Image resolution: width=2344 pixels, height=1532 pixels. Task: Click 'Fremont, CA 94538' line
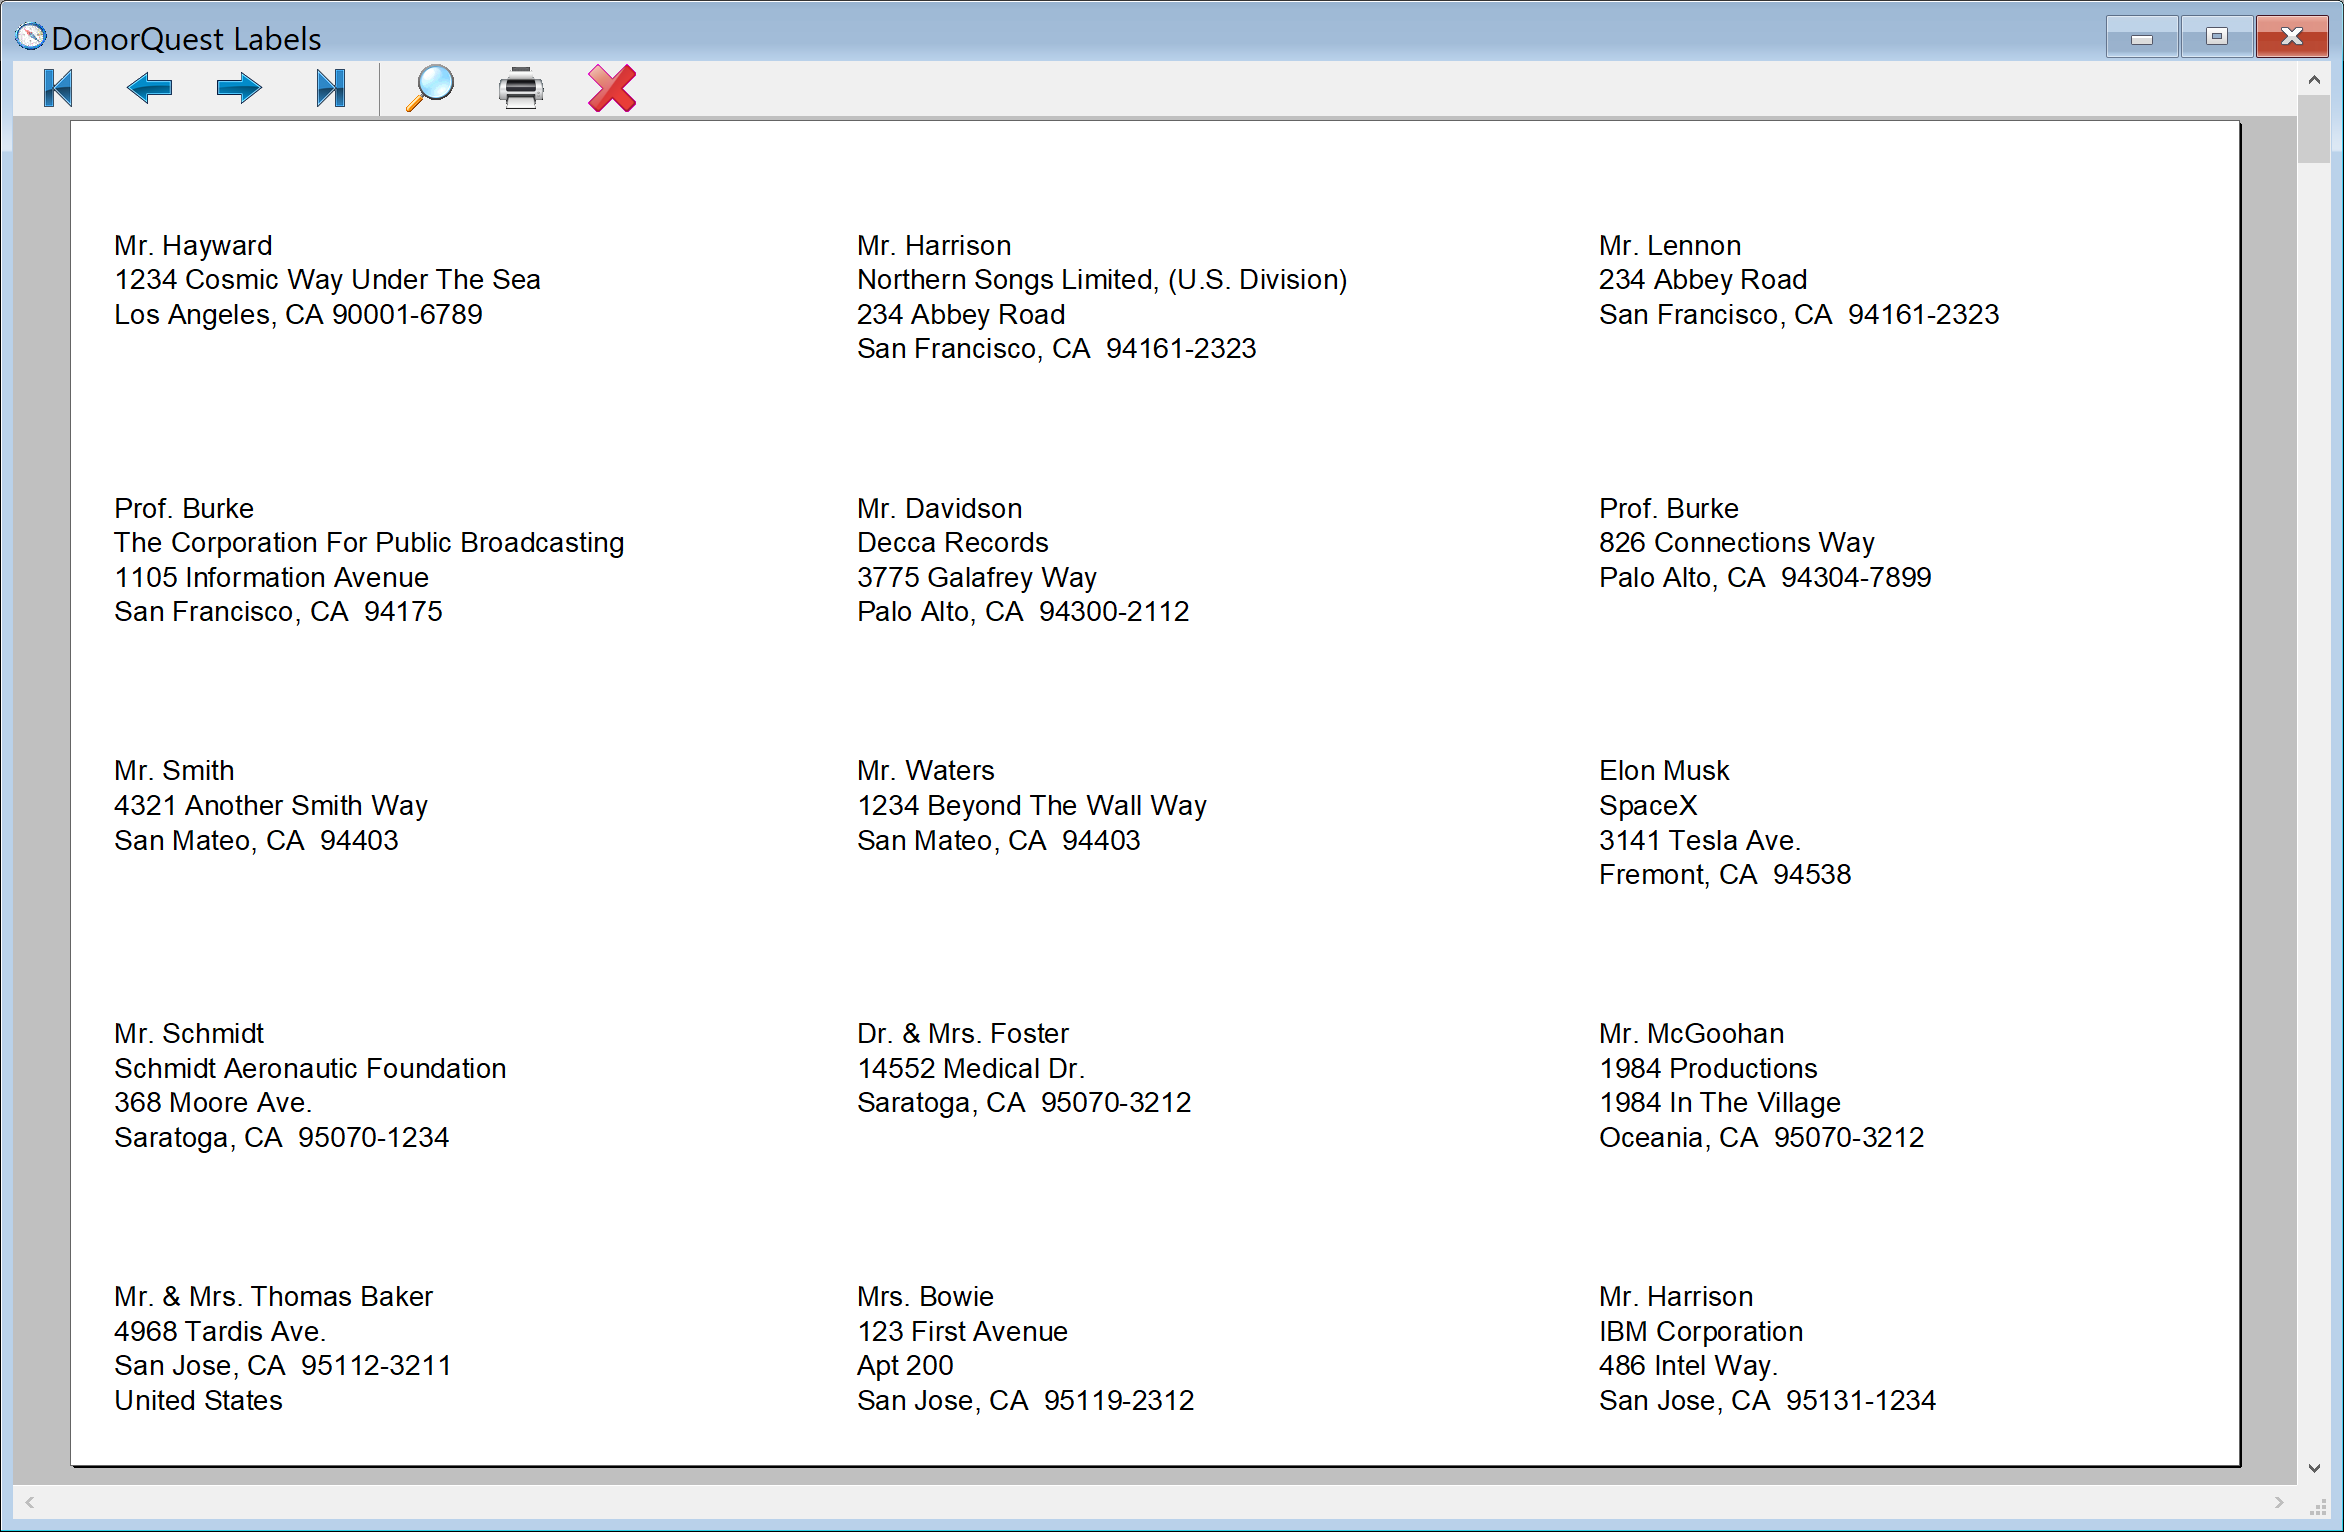(x=1725, y=874)
